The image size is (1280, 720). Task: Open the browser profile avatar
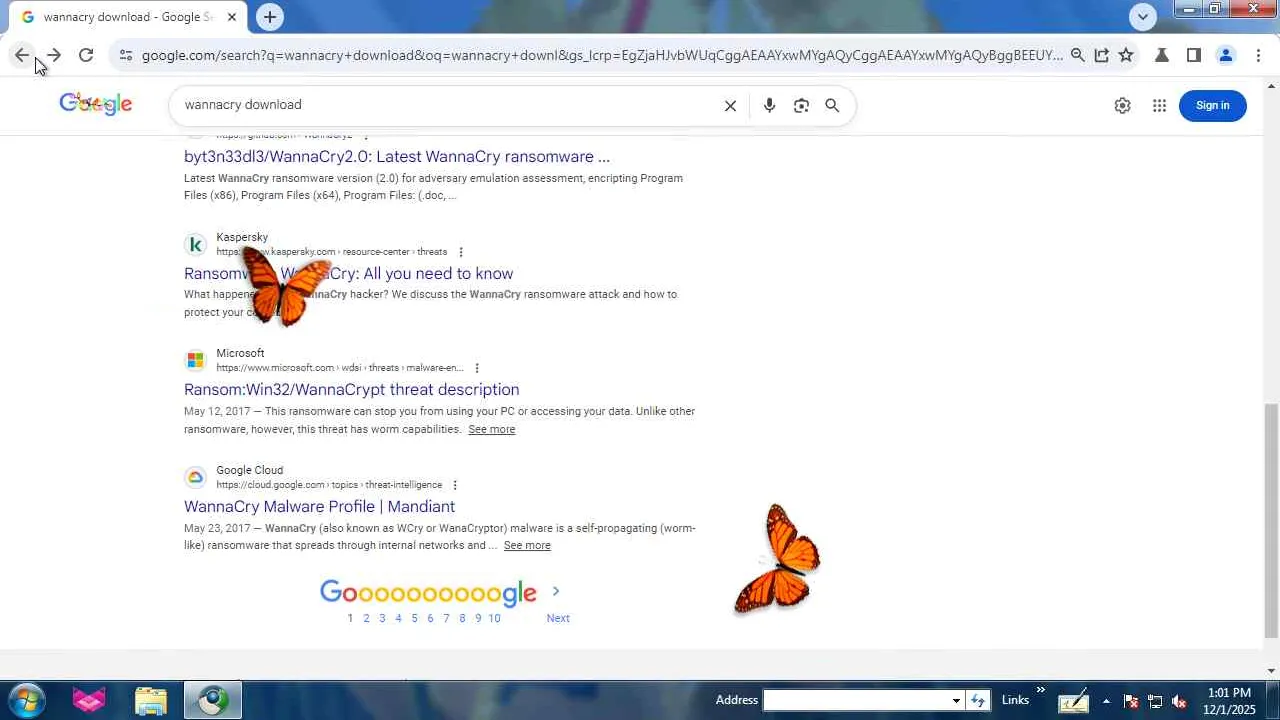tap(1226, 56)
